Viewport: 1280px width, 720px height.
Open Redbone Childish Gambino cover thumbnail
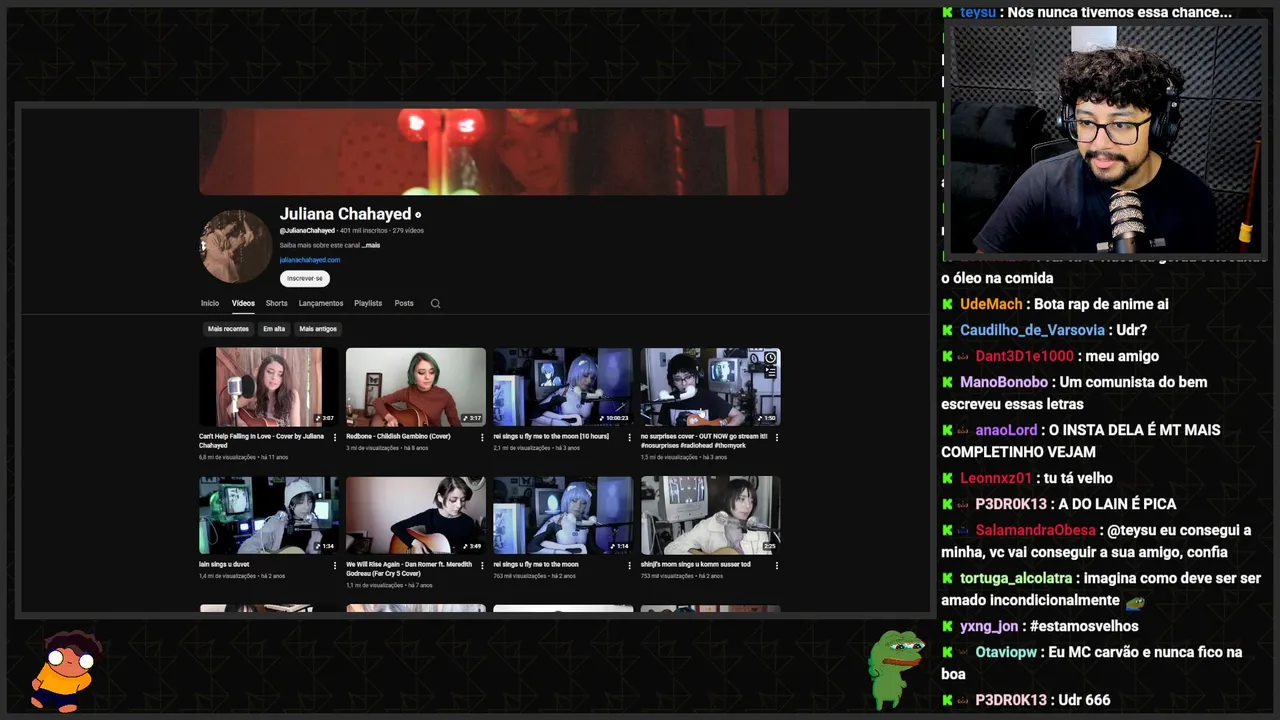coord(416,387)
